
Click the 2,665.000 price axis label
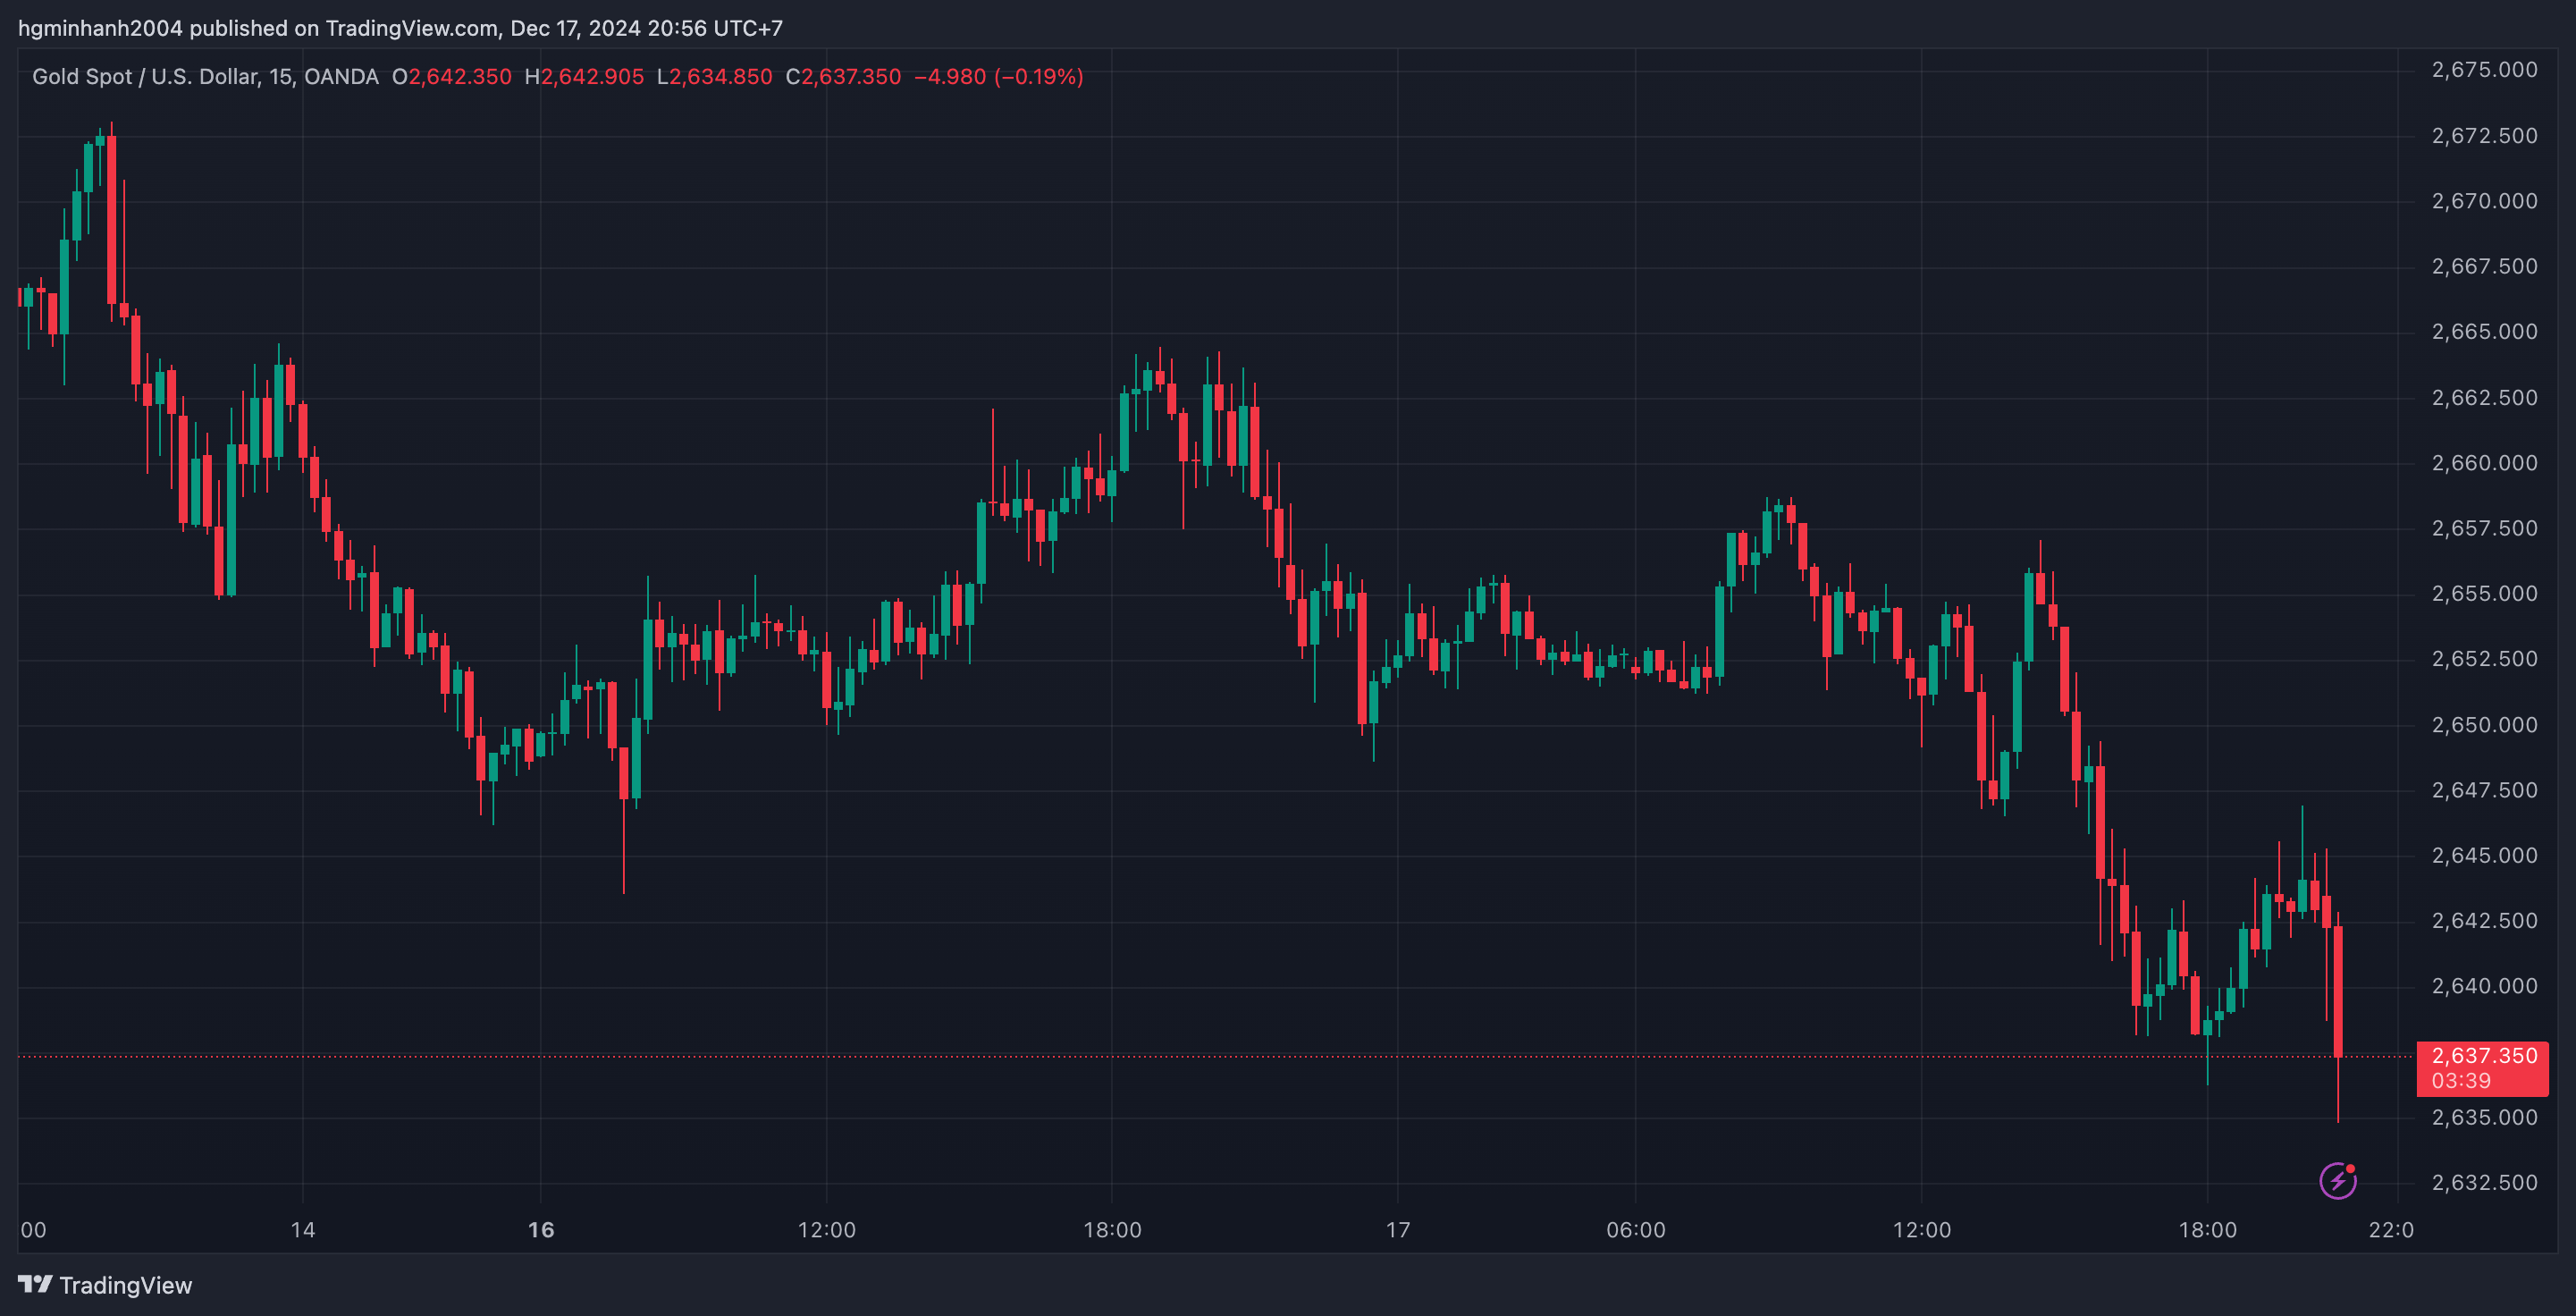(x=2484, y=332)
